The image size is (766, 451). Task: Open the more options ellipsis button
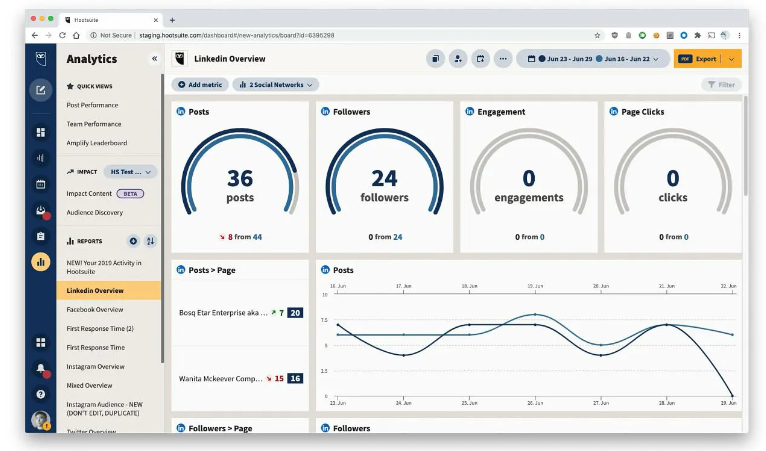point(503,59)
